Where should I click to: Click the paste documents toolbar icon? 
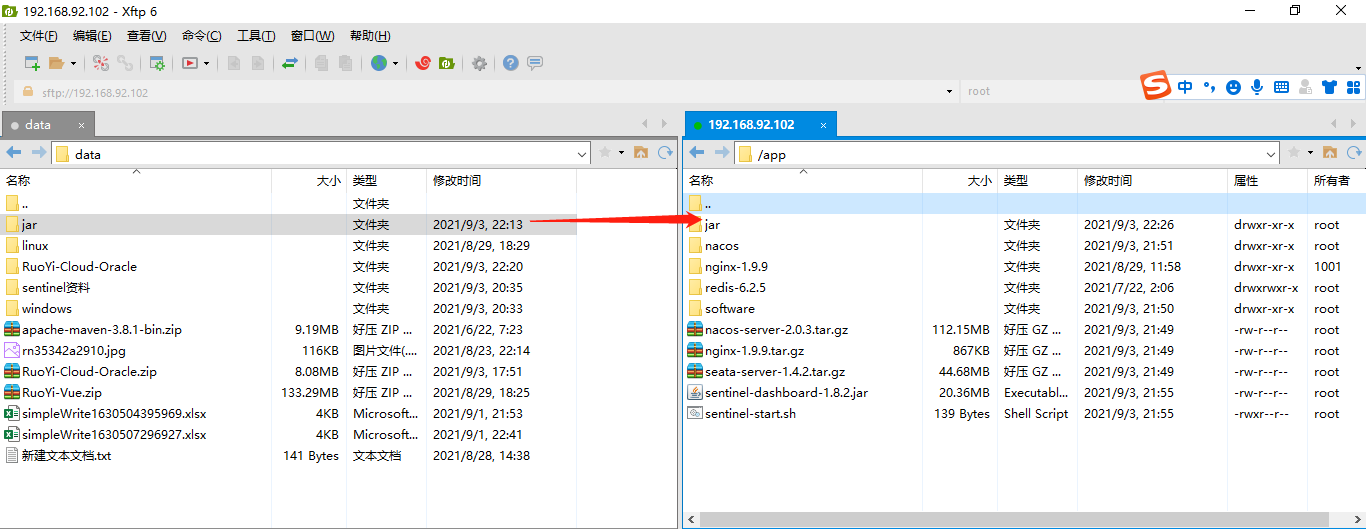(345, 63)
